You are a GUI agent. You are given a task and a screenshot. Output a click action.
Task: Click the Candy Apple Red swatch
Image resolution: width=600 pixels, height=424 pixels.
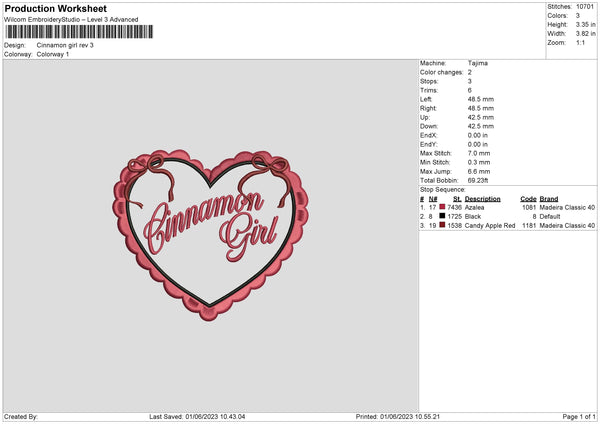coord(442,225)
